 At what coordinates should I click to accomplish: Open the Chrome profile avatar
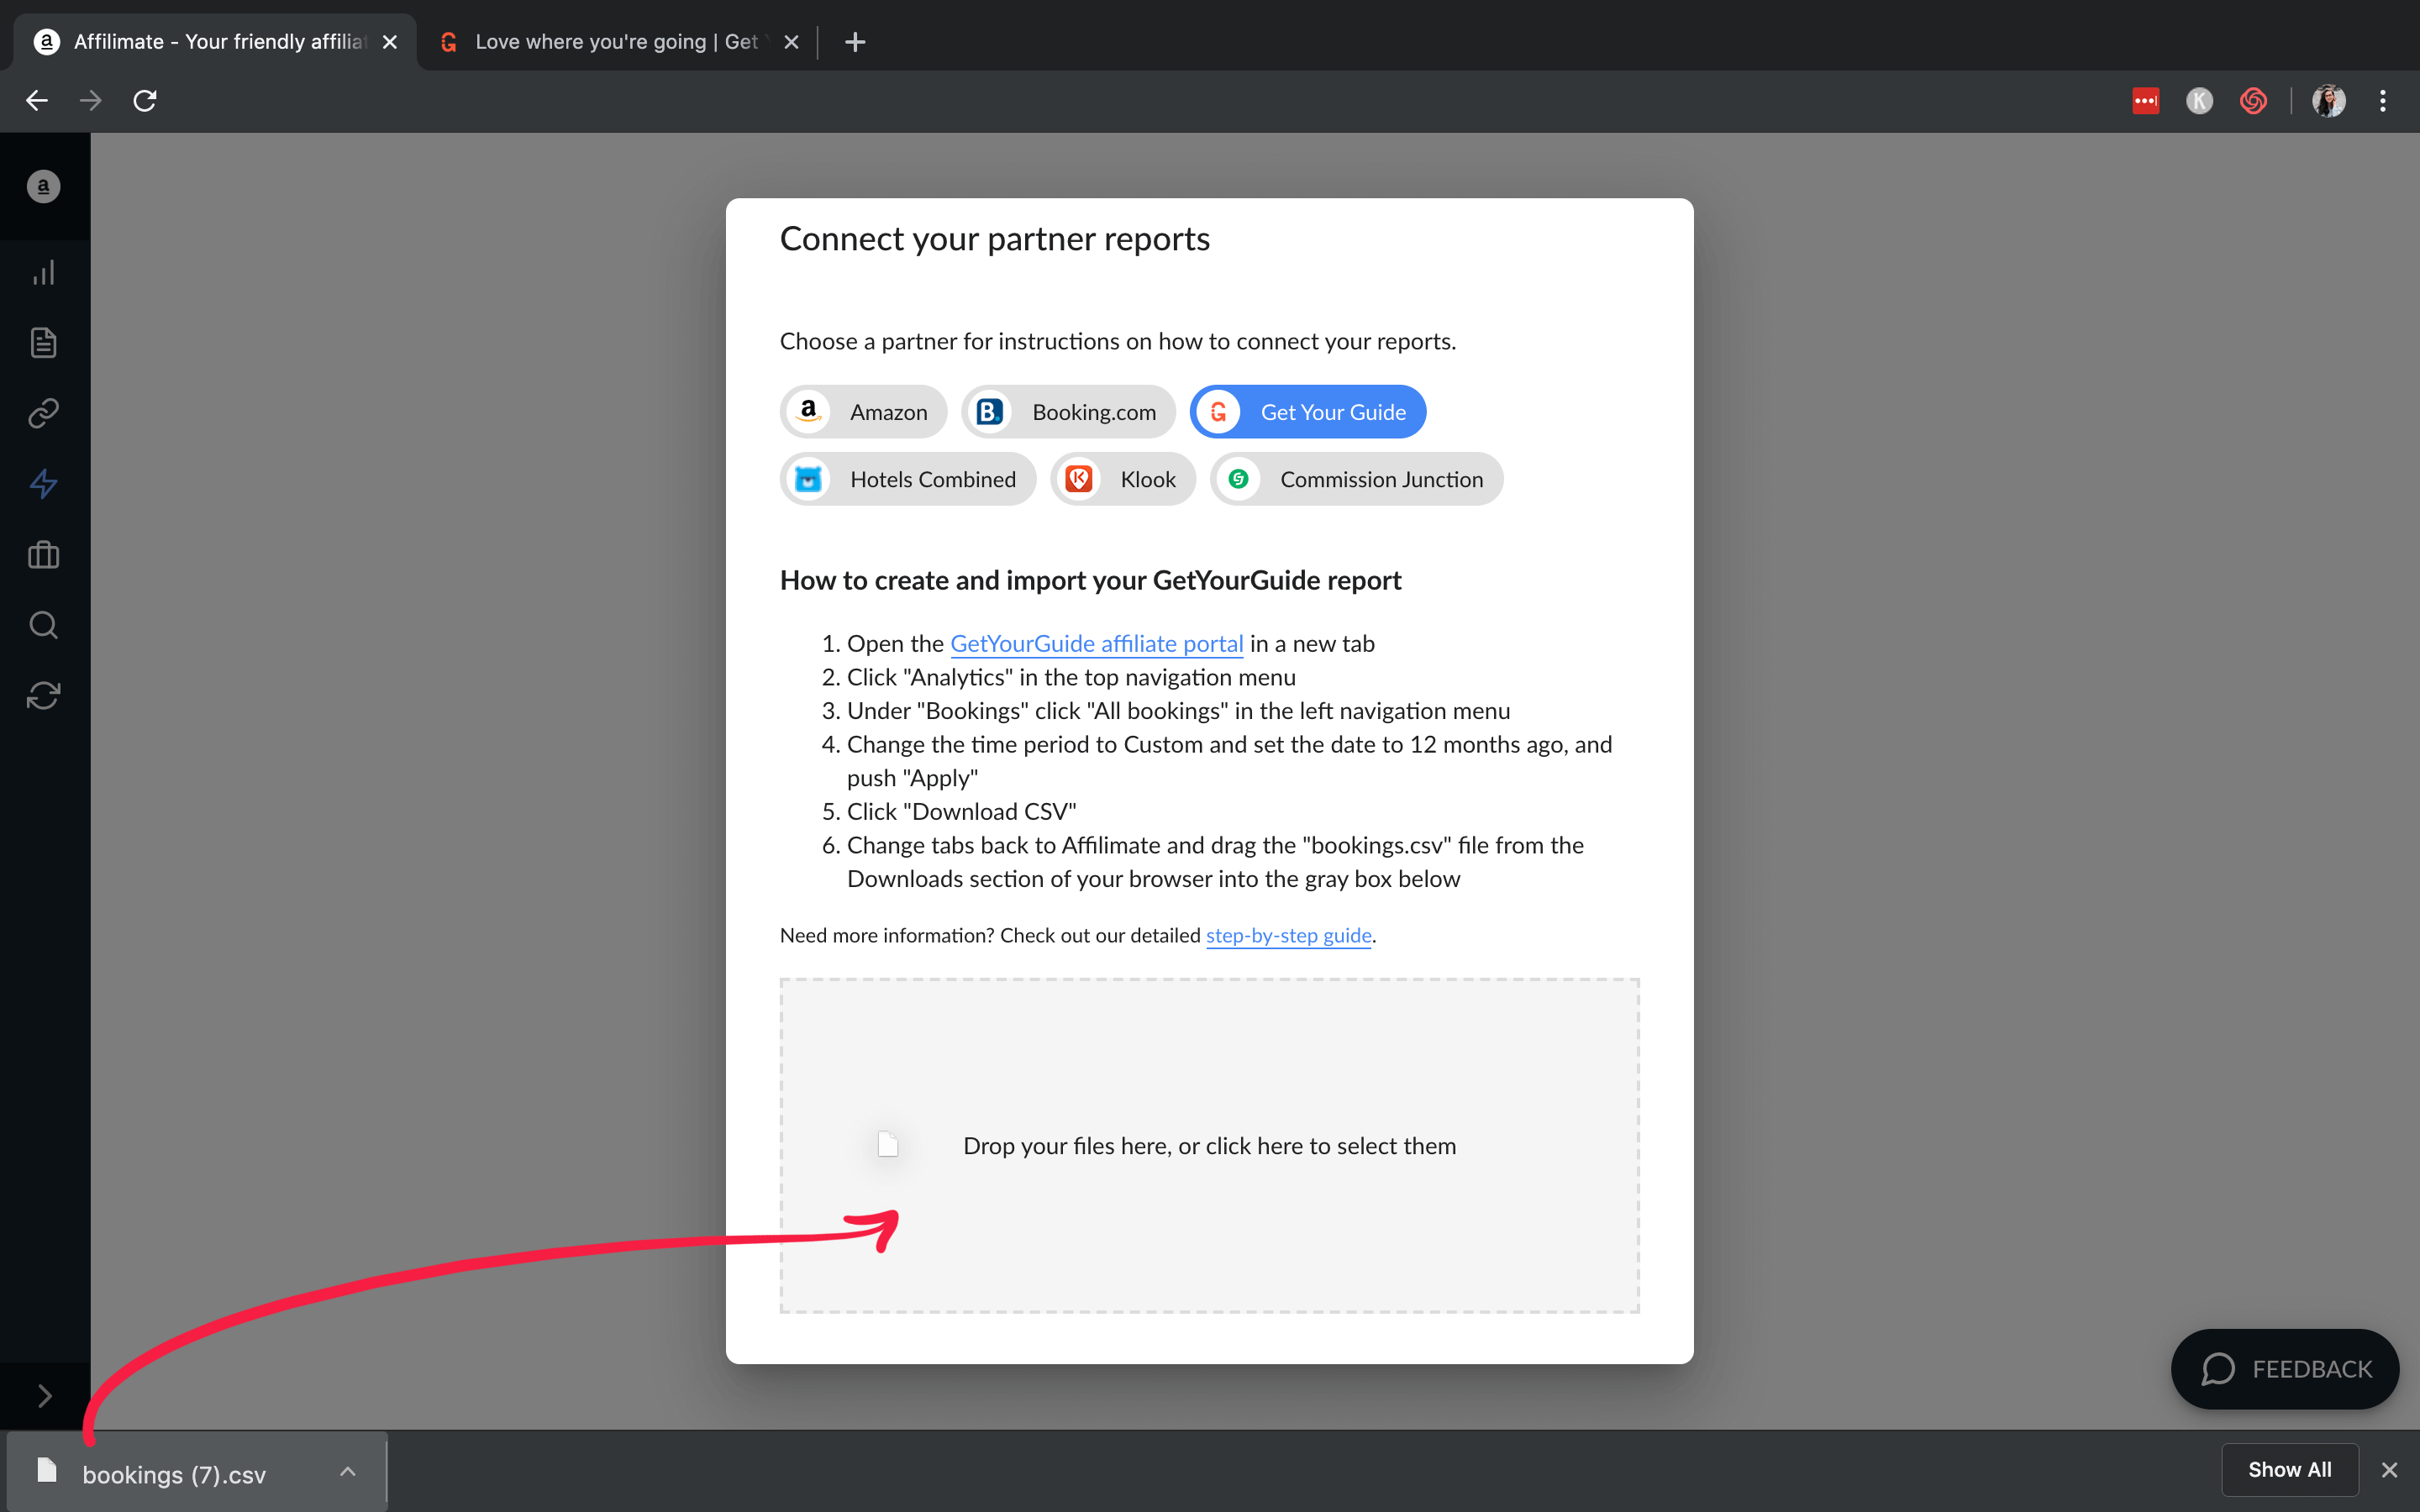coord(2329,100)
